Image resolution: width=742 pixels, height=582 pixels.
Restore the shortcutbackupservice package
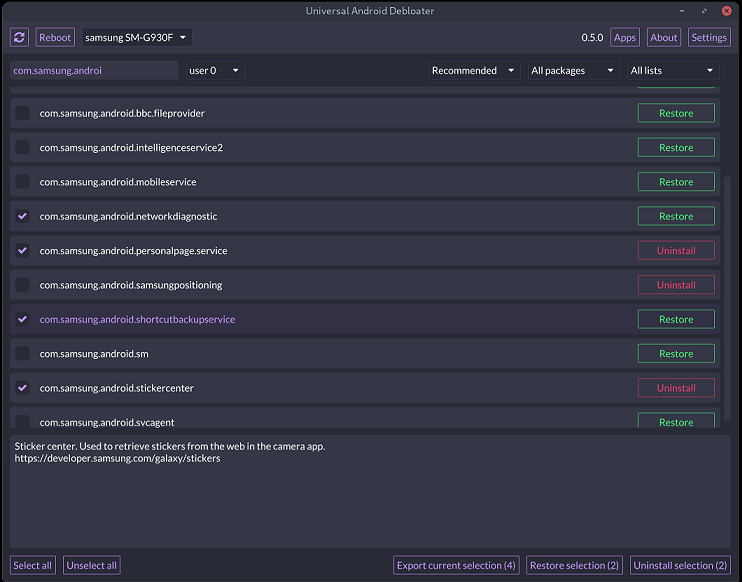tap(676, 319)
